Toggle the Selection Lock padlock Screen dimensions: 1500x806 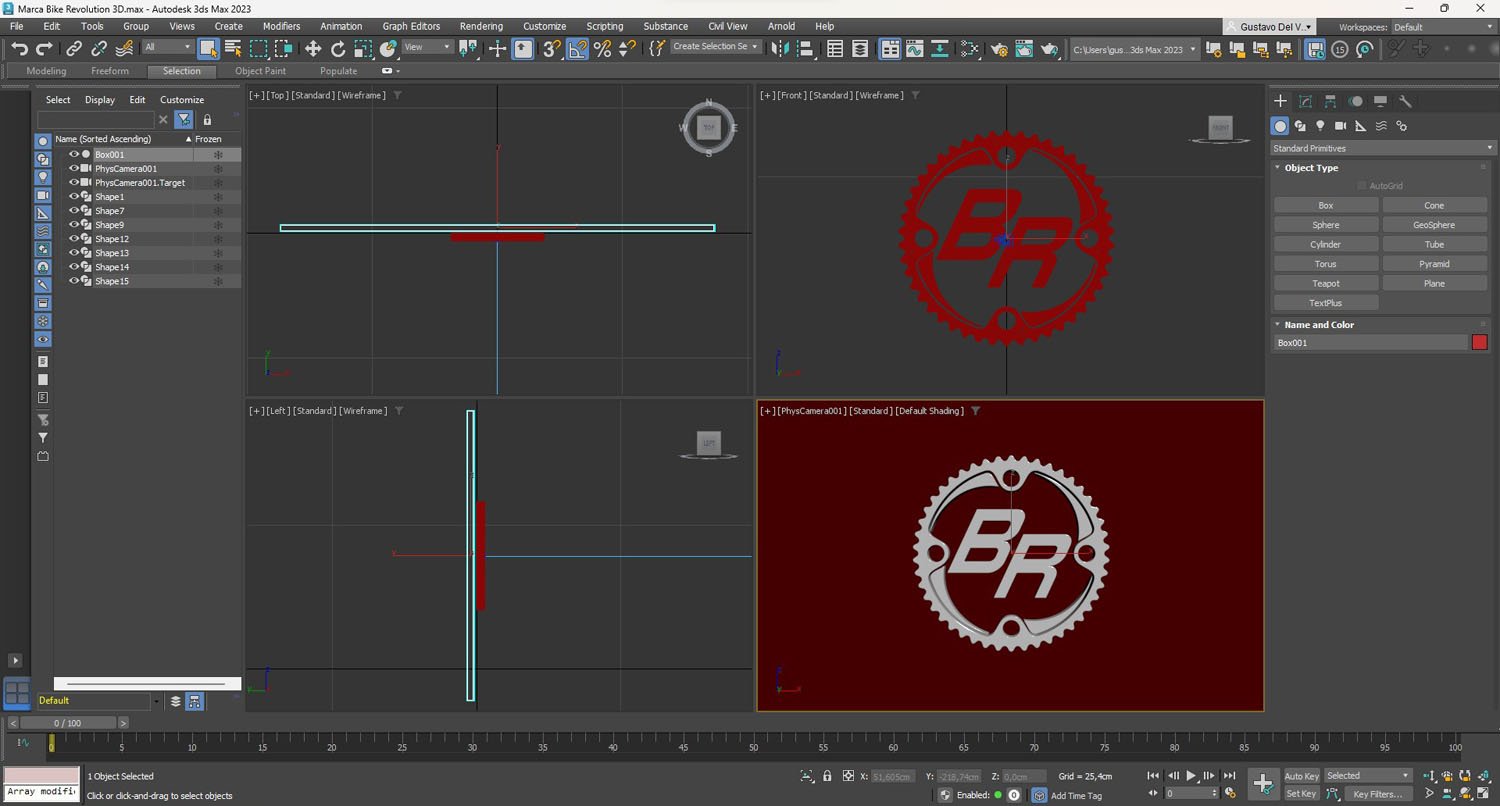click(827, 776)
